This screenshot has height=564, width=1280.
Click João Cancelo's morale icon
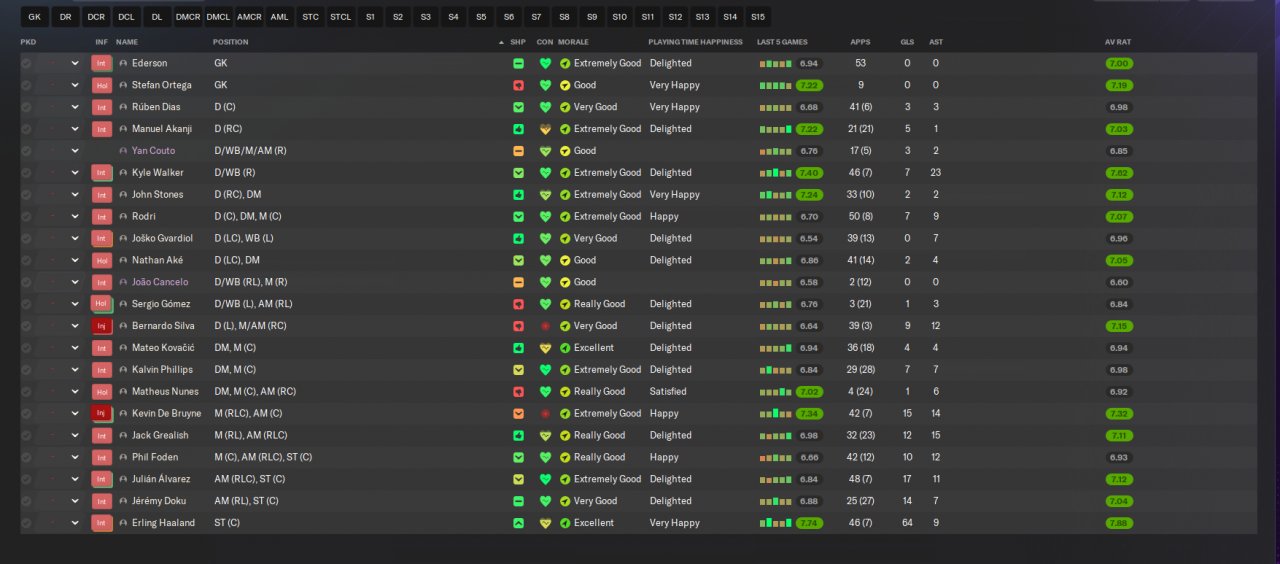pyautogui.click(x=565, y=282)
